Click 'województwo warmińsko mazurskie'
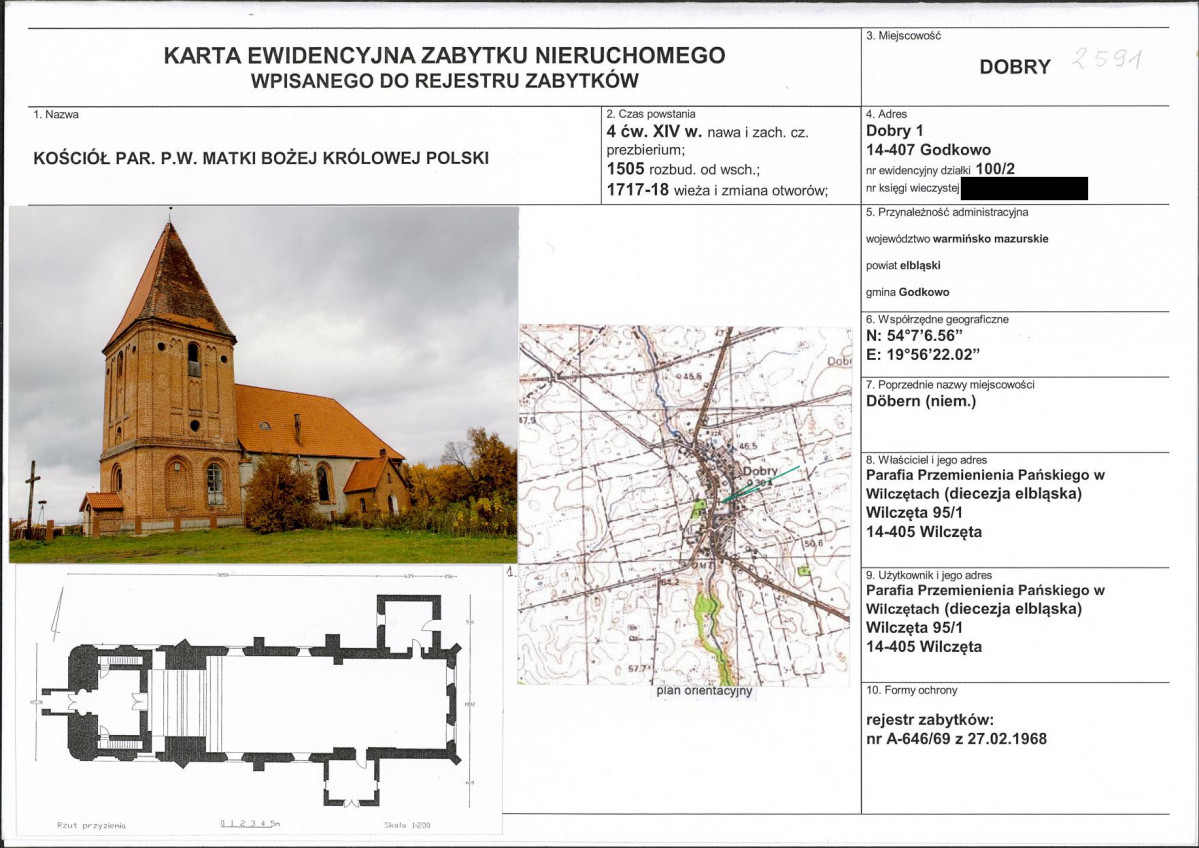Viewport: 1199px width, 848px height. coord(957,239)
